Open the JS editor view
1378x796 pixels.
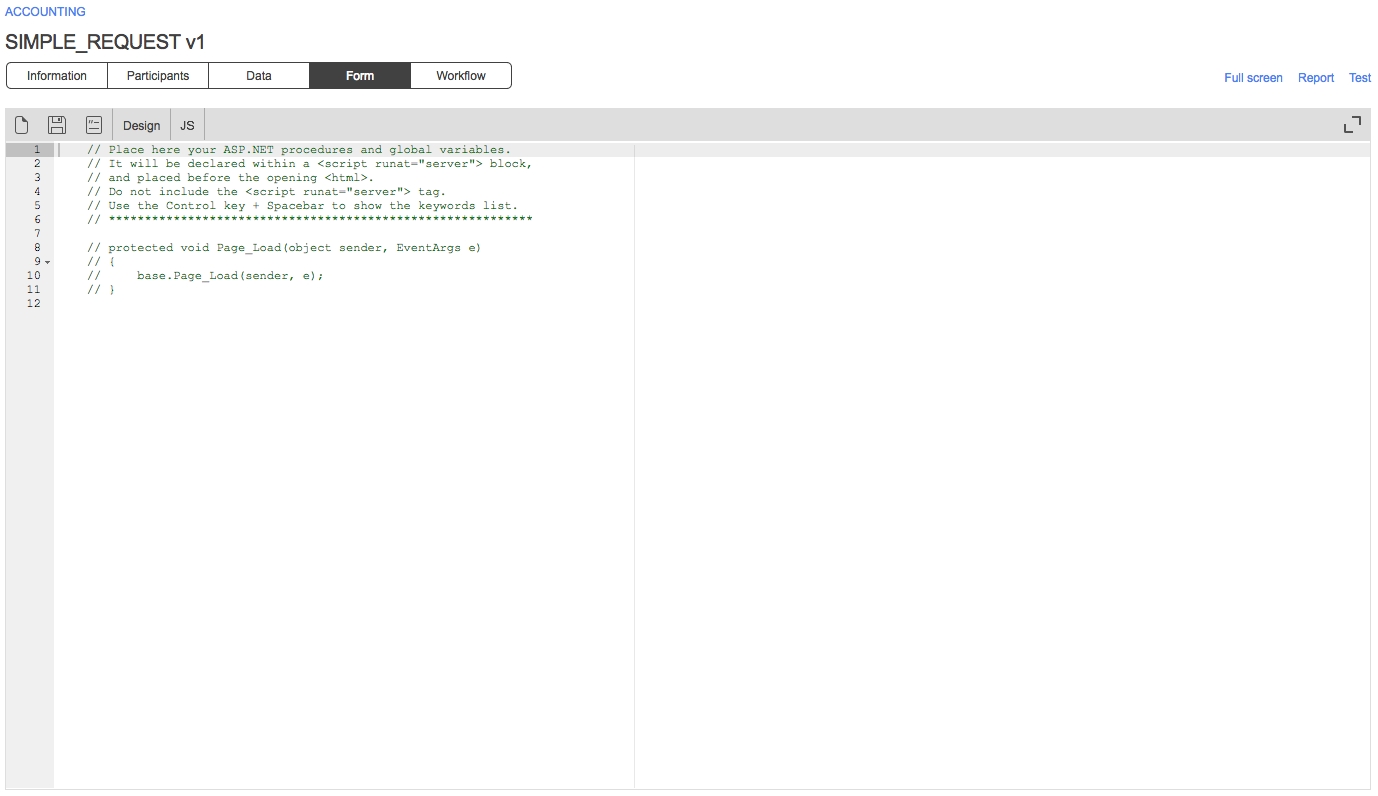pyautogui.click(x=187, y=126)
